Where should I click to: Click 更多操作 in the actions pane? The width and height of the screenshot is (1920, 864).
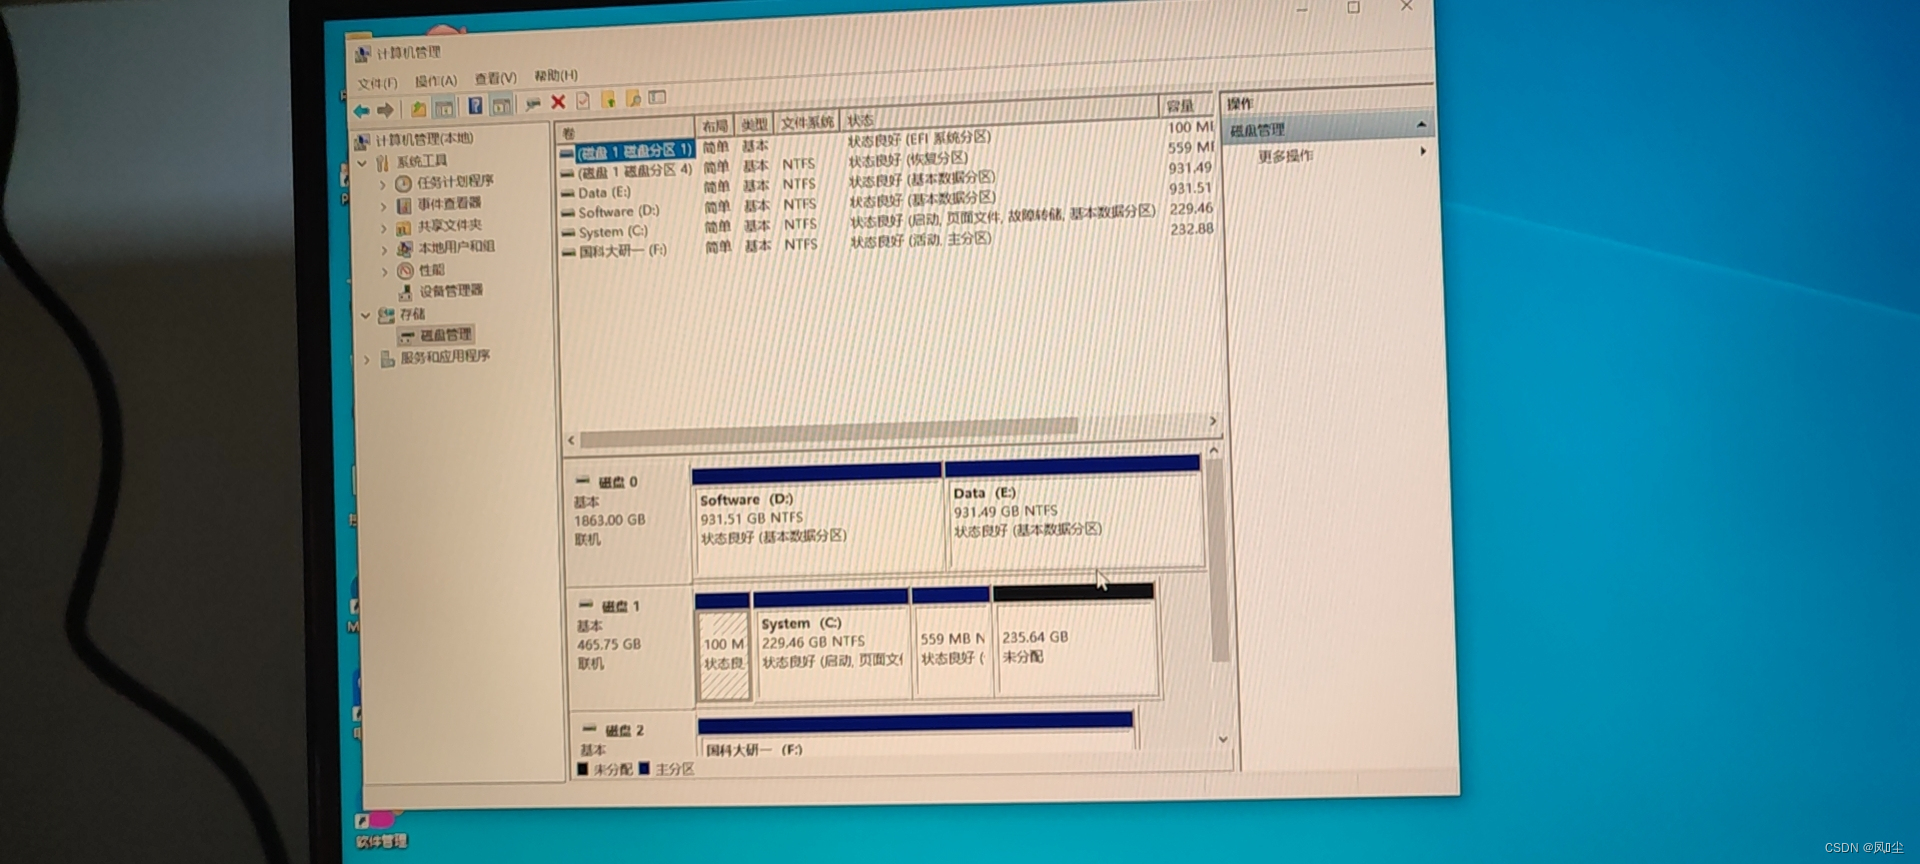pos(1286,156)
